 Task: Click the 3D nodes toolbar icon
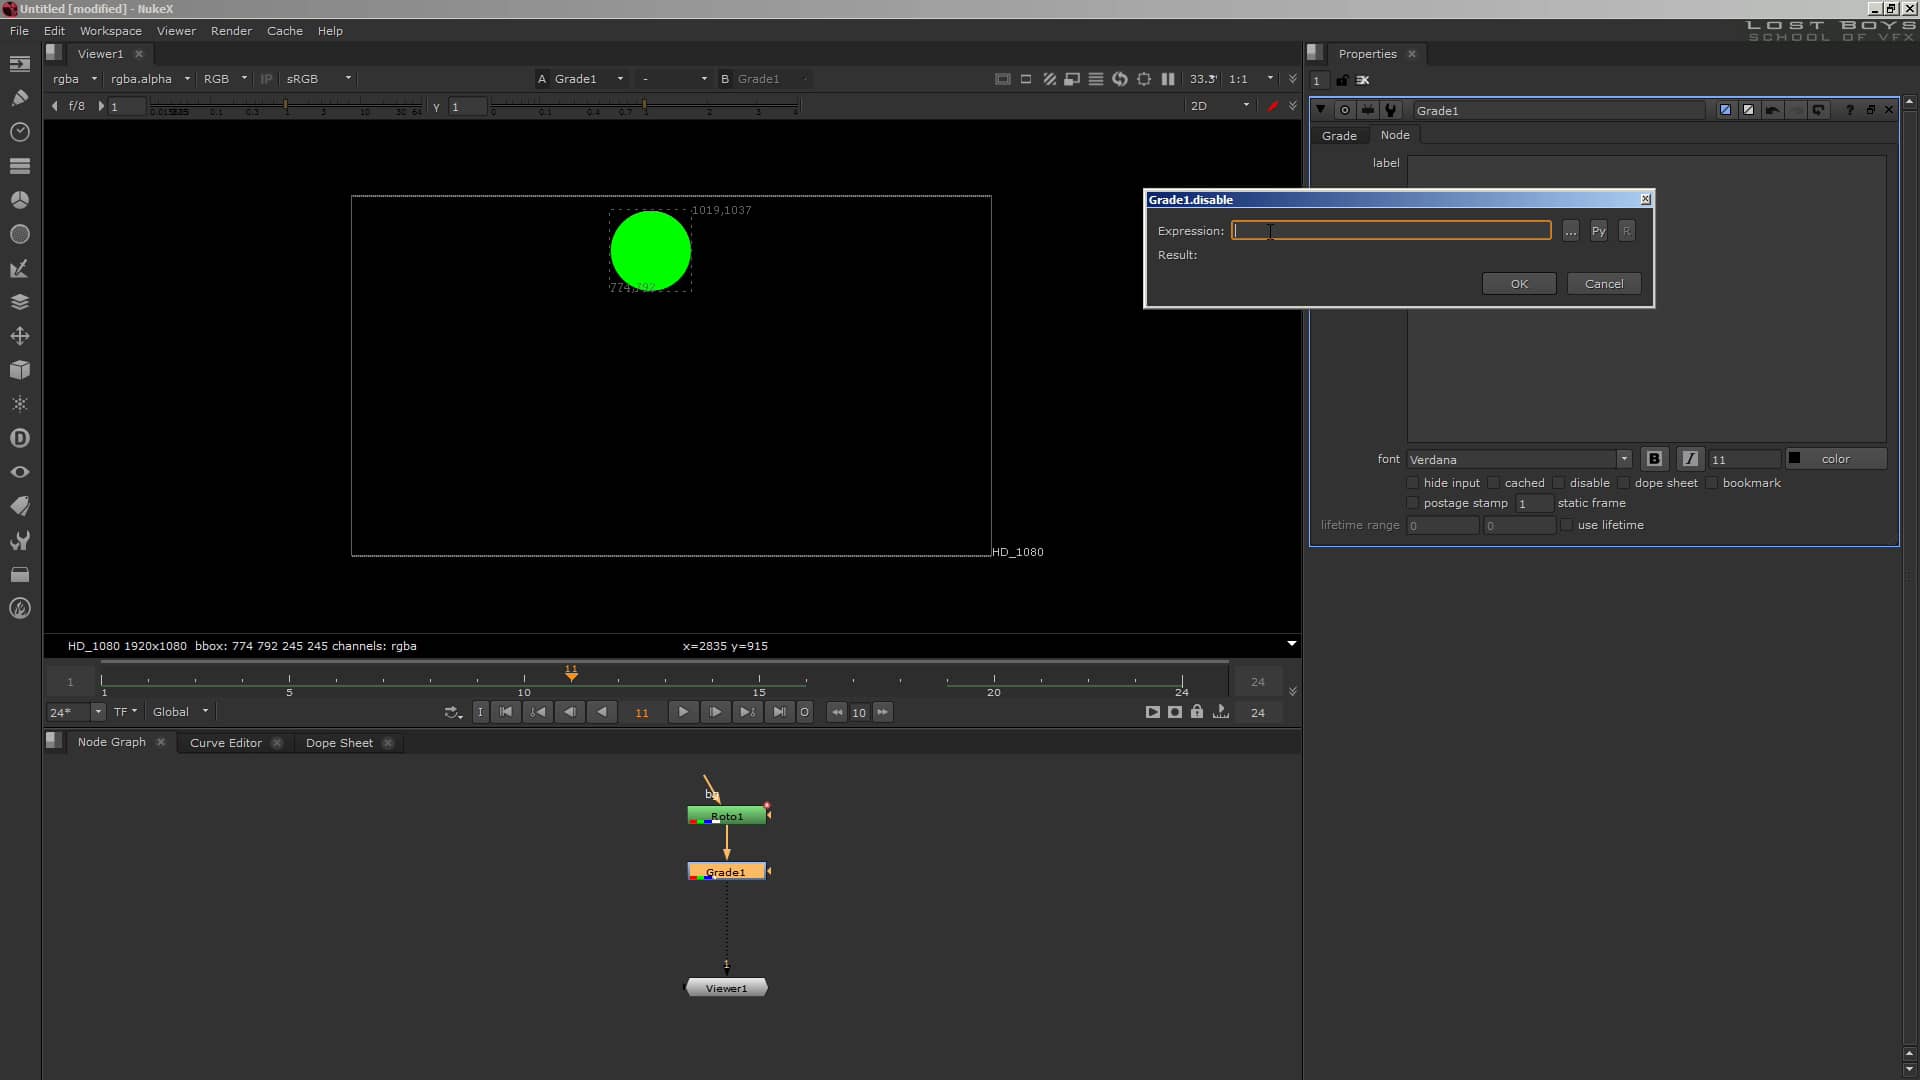click(20, 371)
